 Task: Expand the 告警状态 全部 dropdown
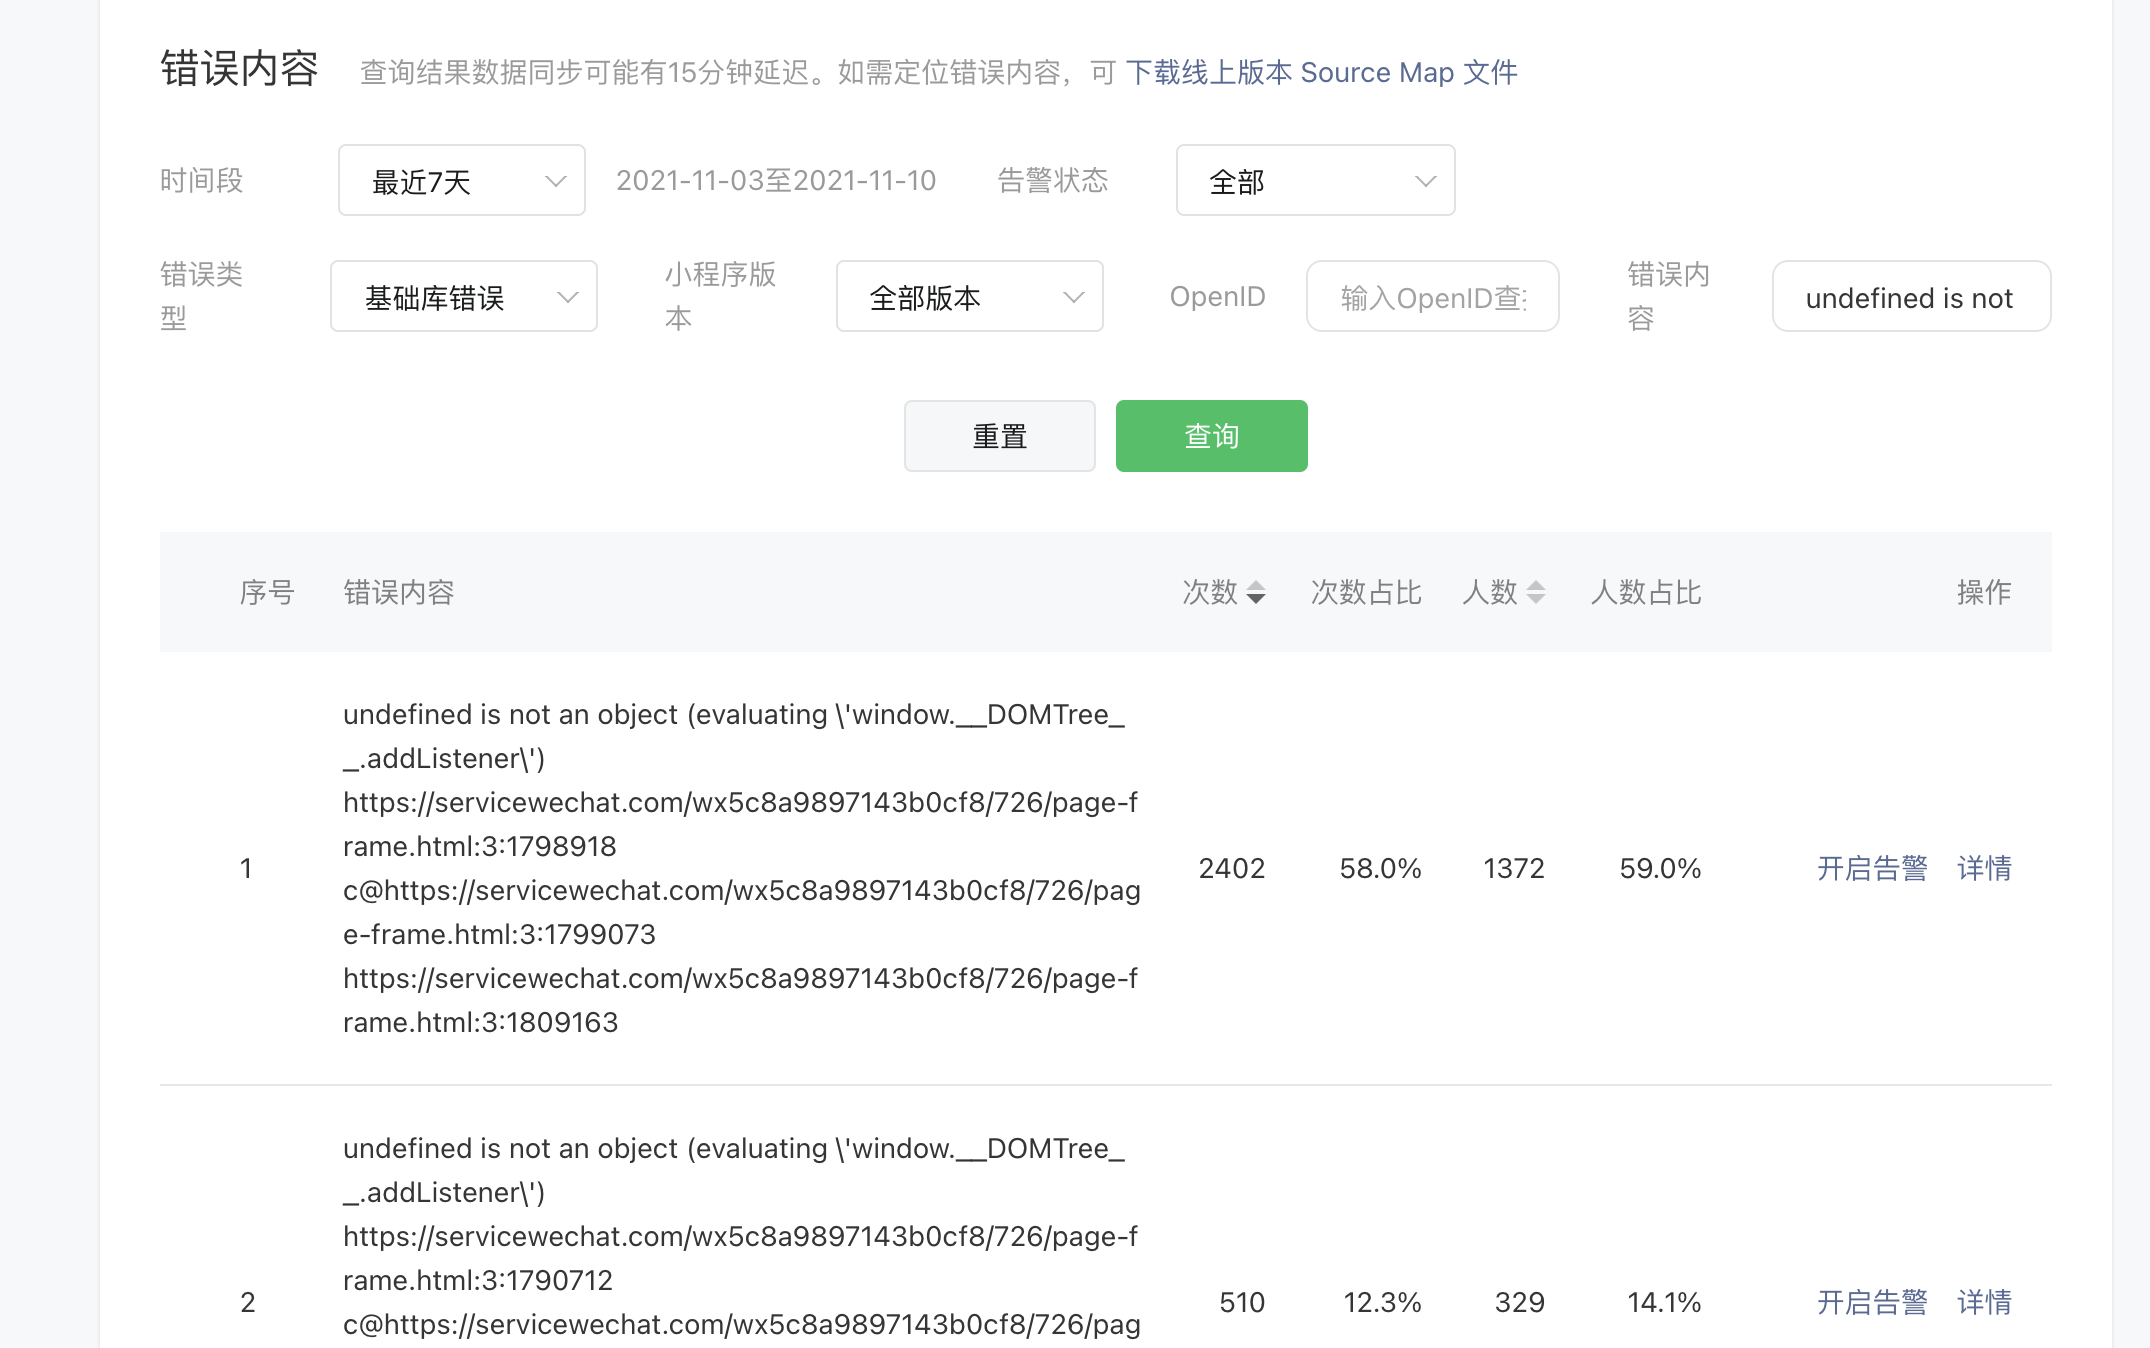click(1315, 181)
